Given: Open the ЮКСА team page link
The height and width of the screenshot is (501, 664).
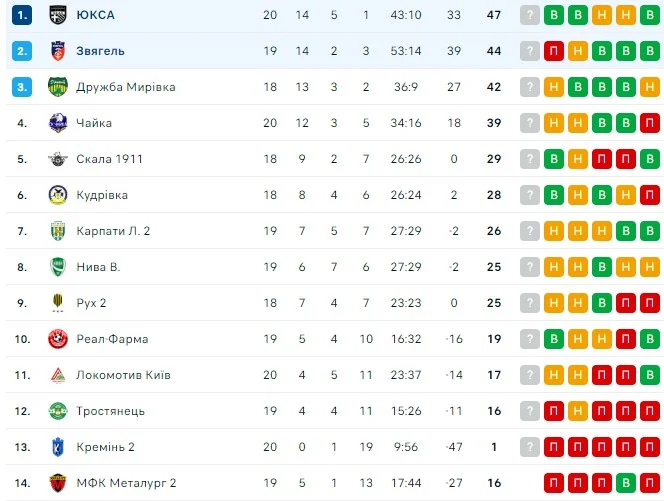Looking at the screenshot, I should click(x=95, y=15).
